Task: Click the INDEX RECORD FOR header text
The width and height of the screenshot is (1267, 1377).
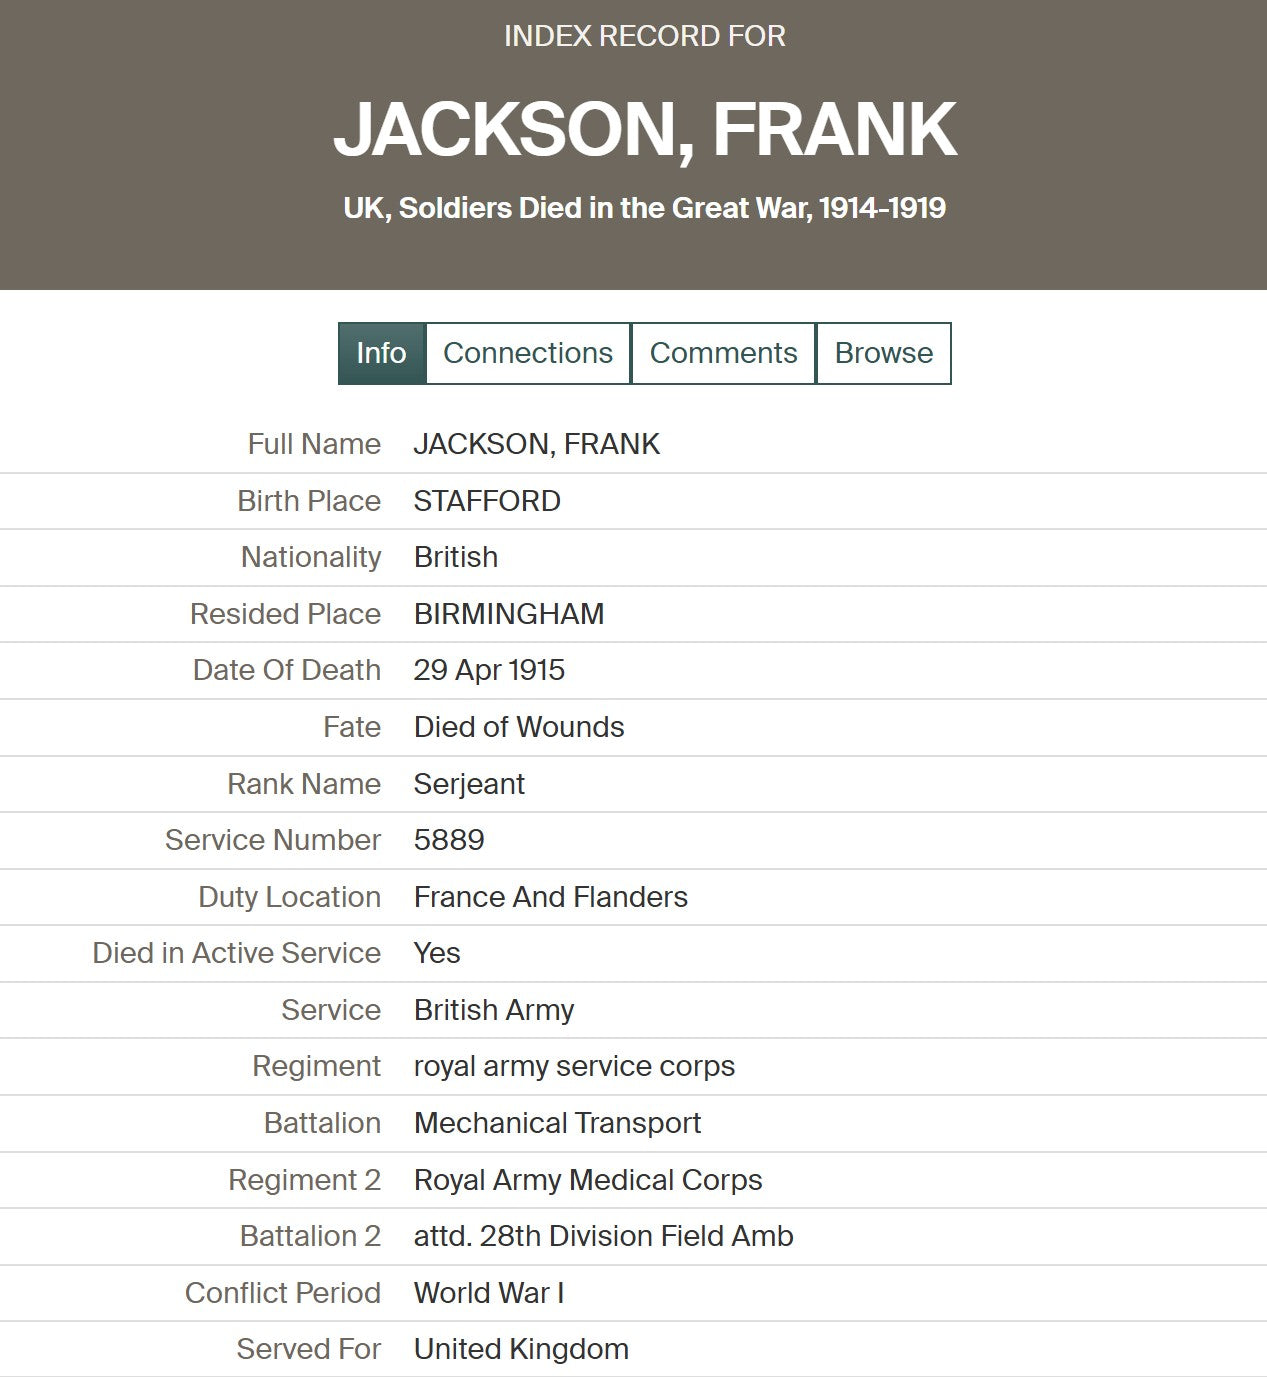Action: point(645,36)
